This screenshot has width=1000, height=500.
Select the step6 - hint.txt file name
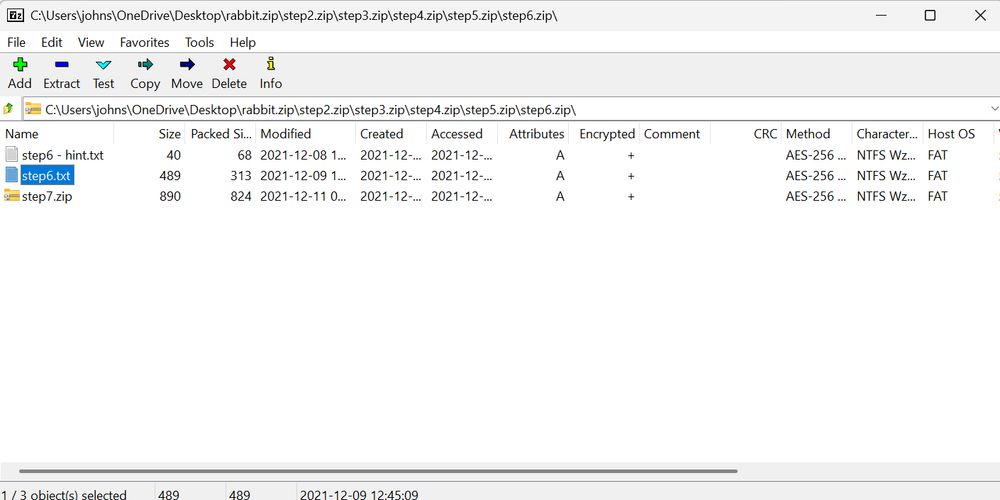click(x=62, y=155)
